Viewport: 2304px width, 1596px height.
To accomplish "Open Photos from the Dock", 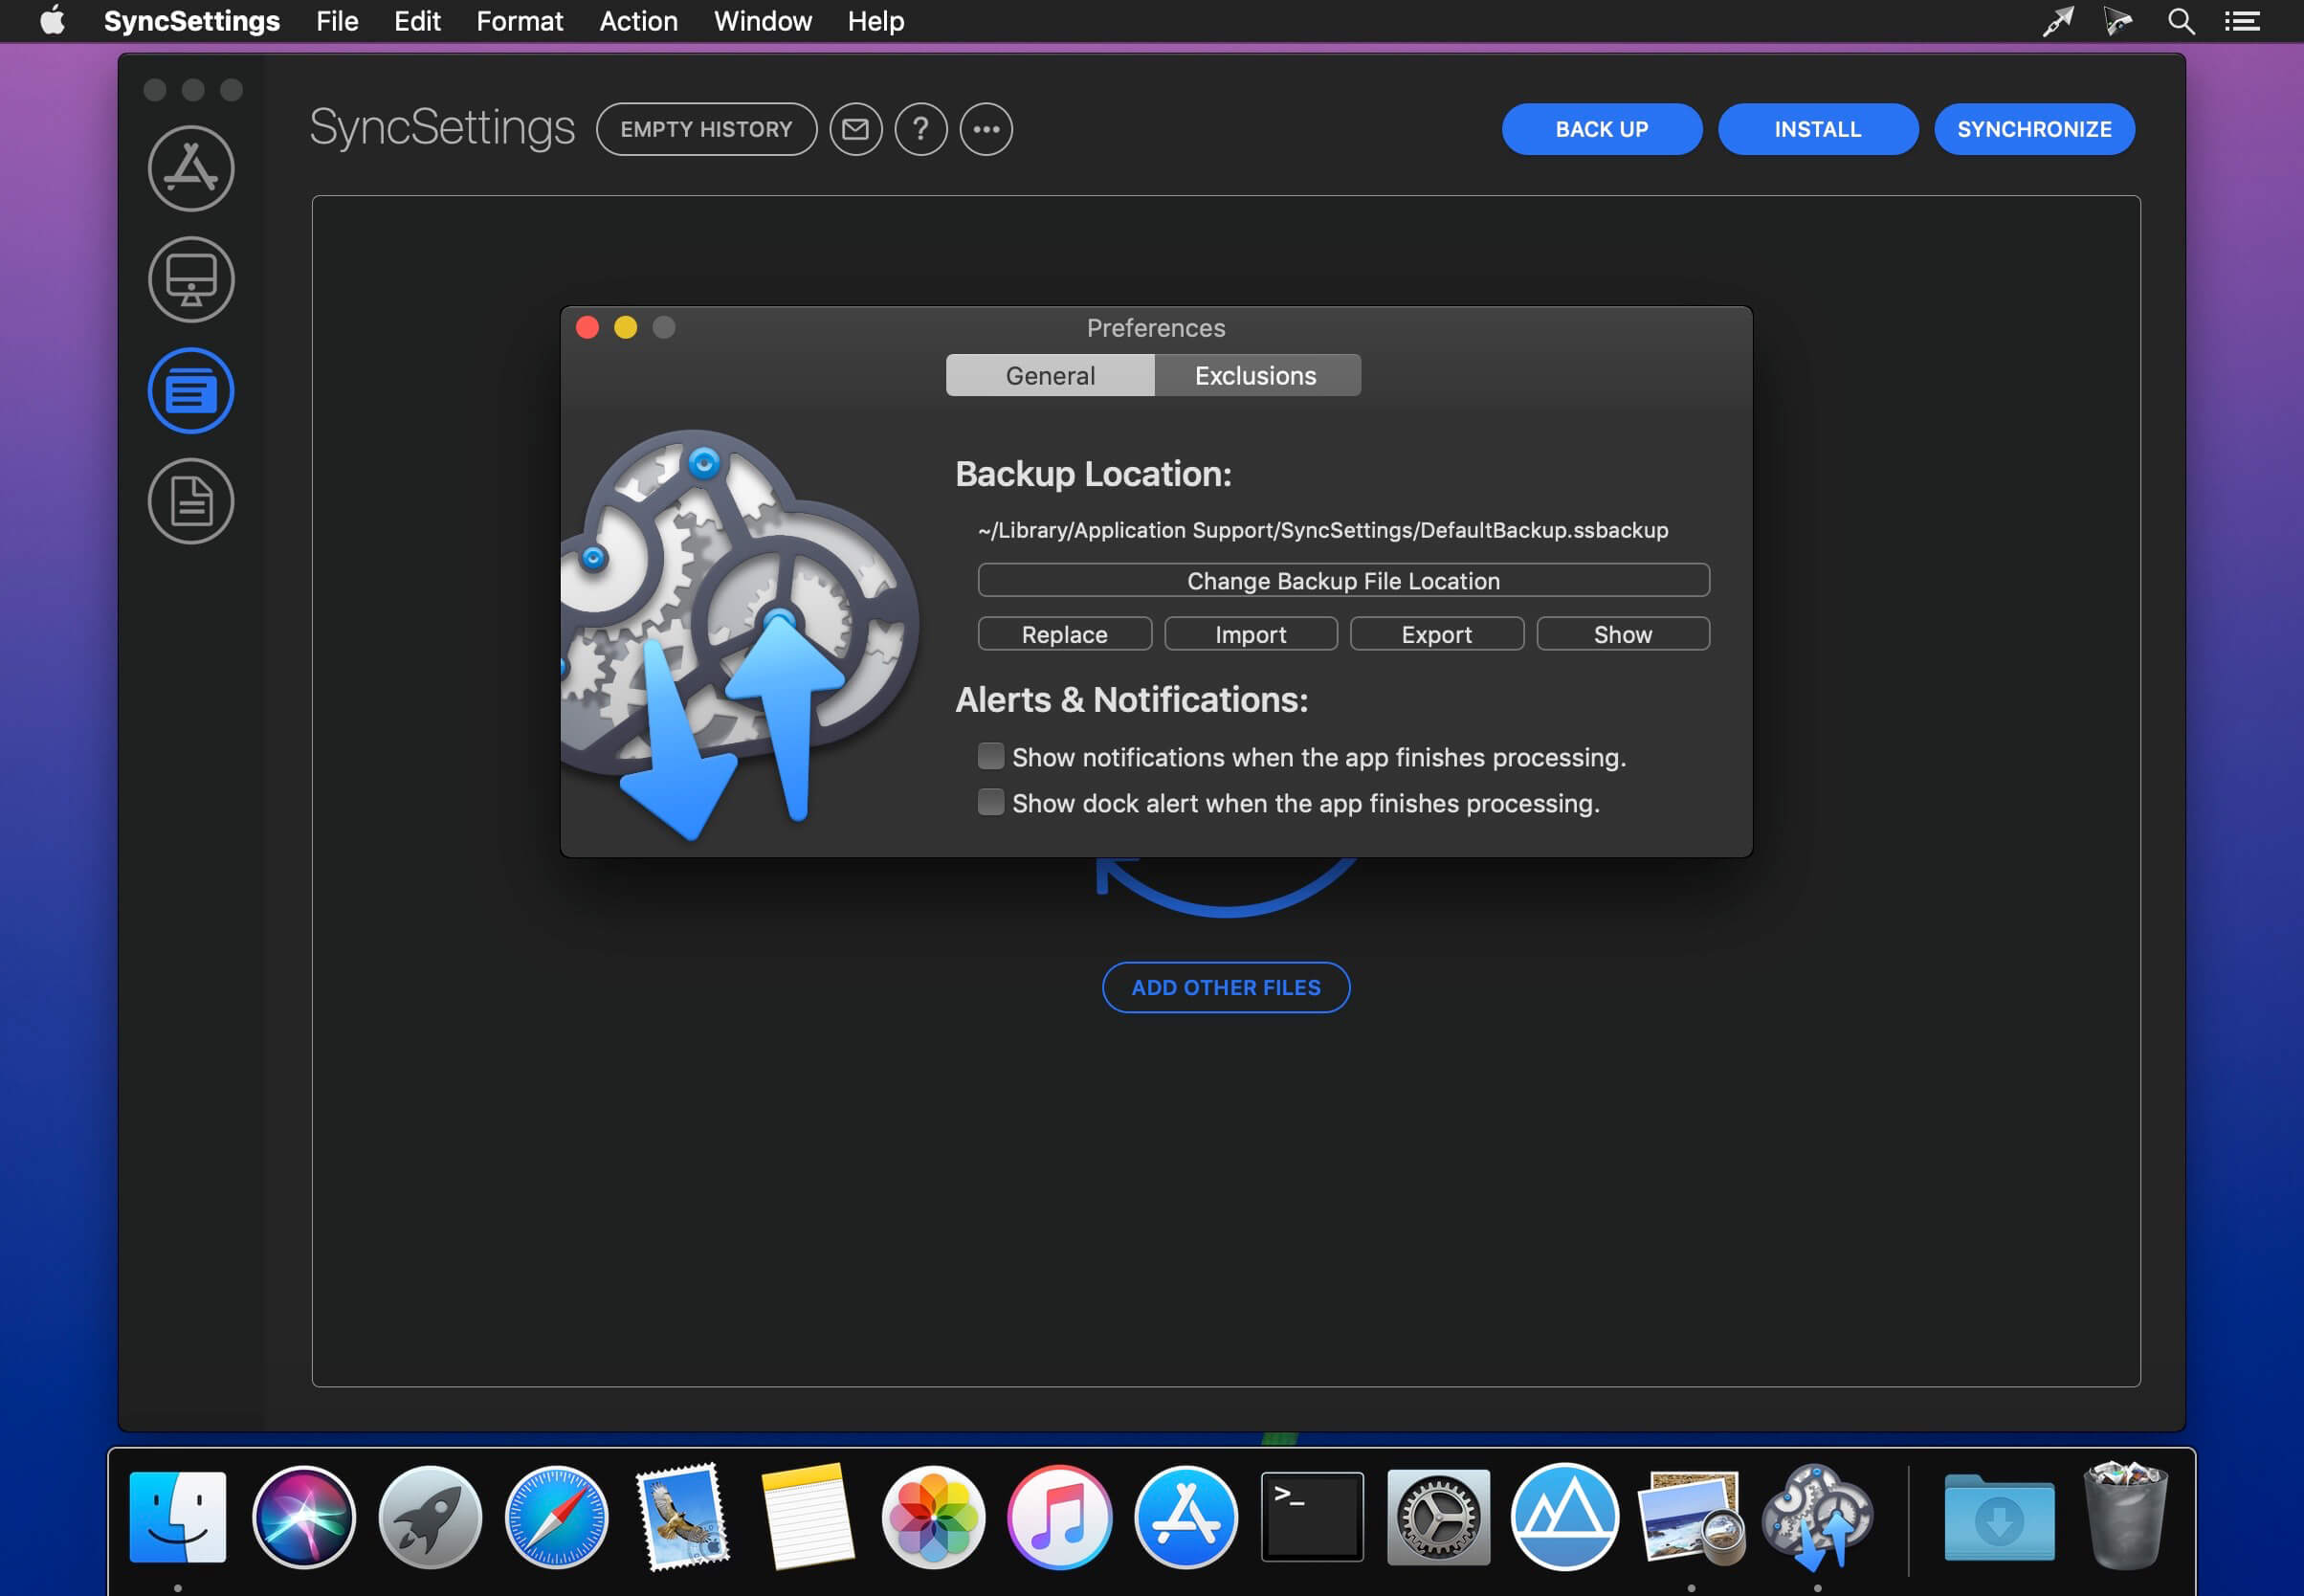I will 933,1517.
